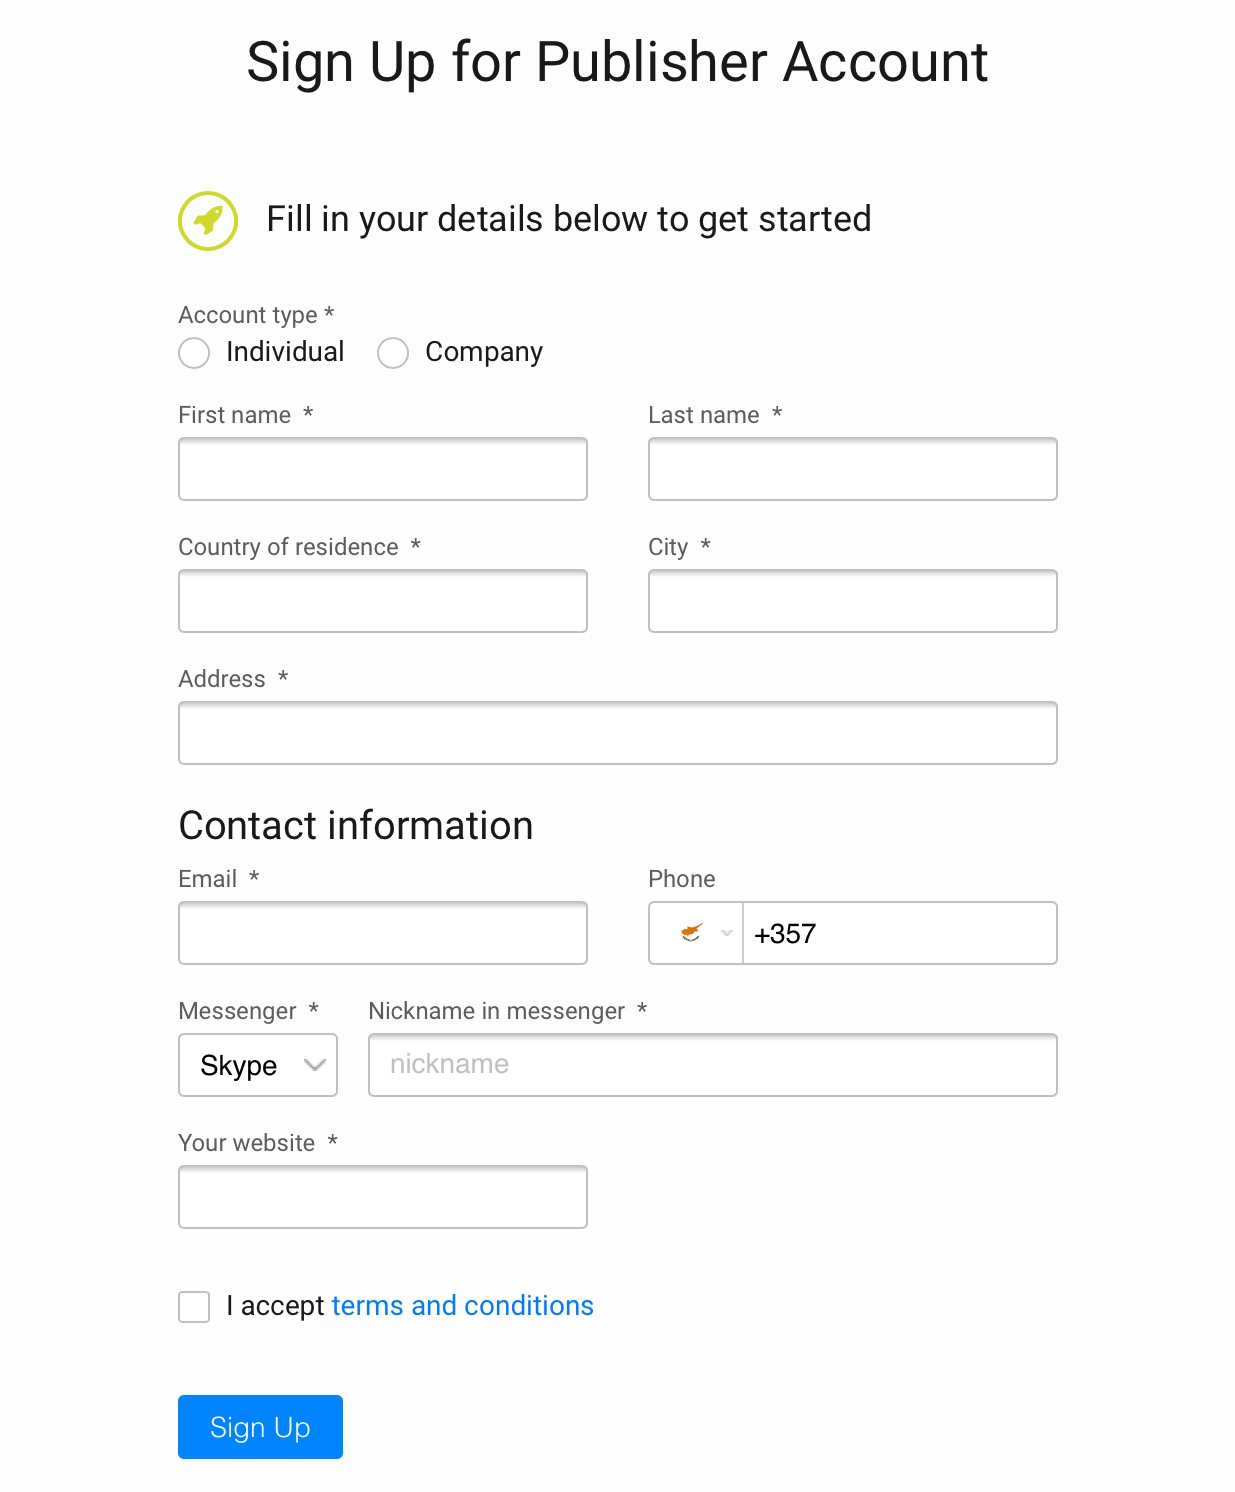Click the Contact information heading
The width and height of the screenshot is (1235, 1492).
click(356, 826)
